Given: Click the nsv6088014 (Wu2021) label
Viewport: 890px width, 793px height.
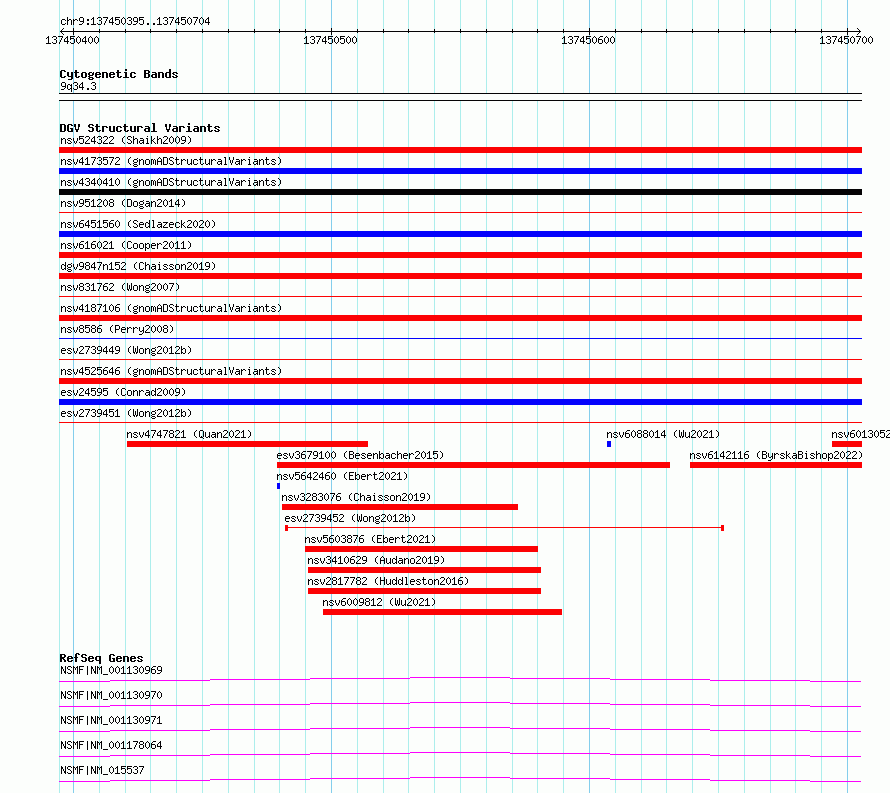Looking at the screenshot, I should point(663,434).
